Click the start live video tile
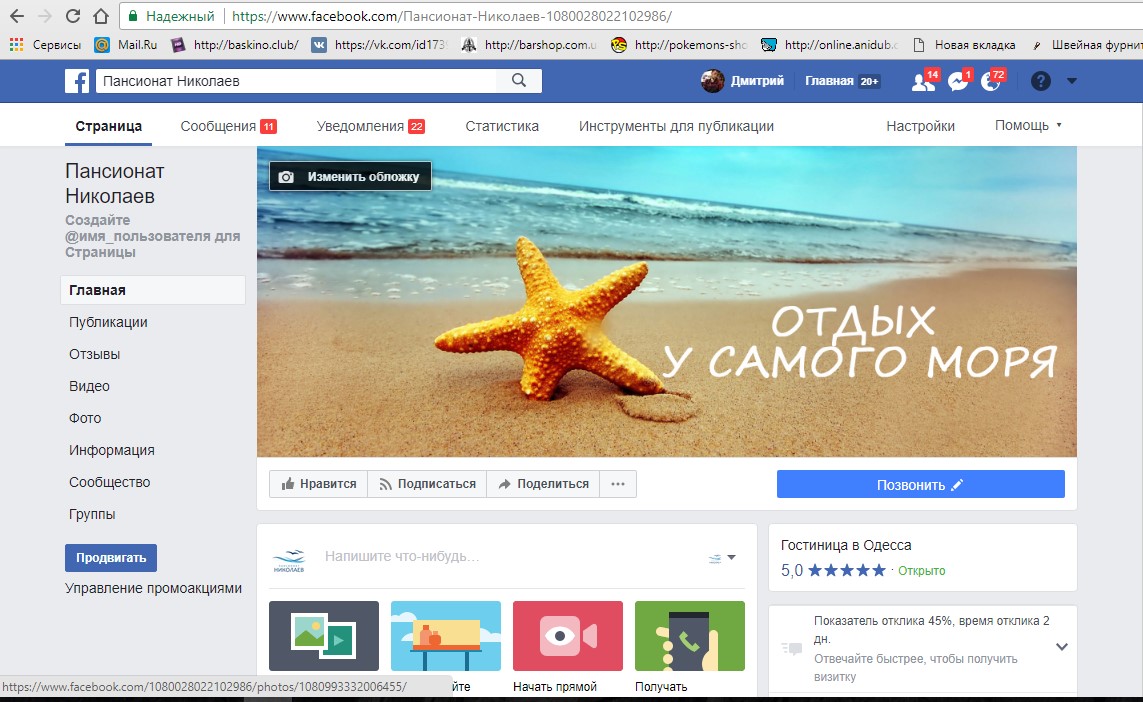 (568, 636)
